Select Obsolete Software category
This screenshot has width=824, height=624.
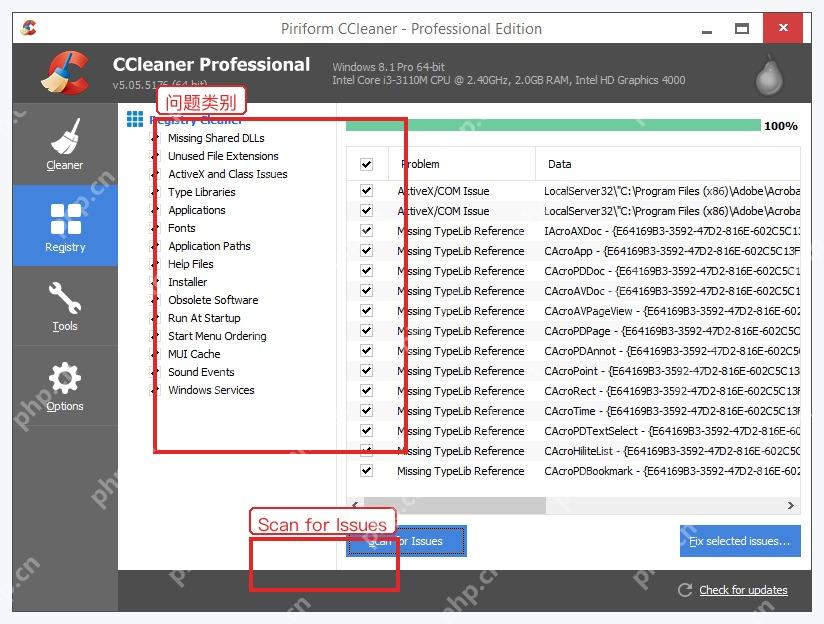(x=213, y=300)
